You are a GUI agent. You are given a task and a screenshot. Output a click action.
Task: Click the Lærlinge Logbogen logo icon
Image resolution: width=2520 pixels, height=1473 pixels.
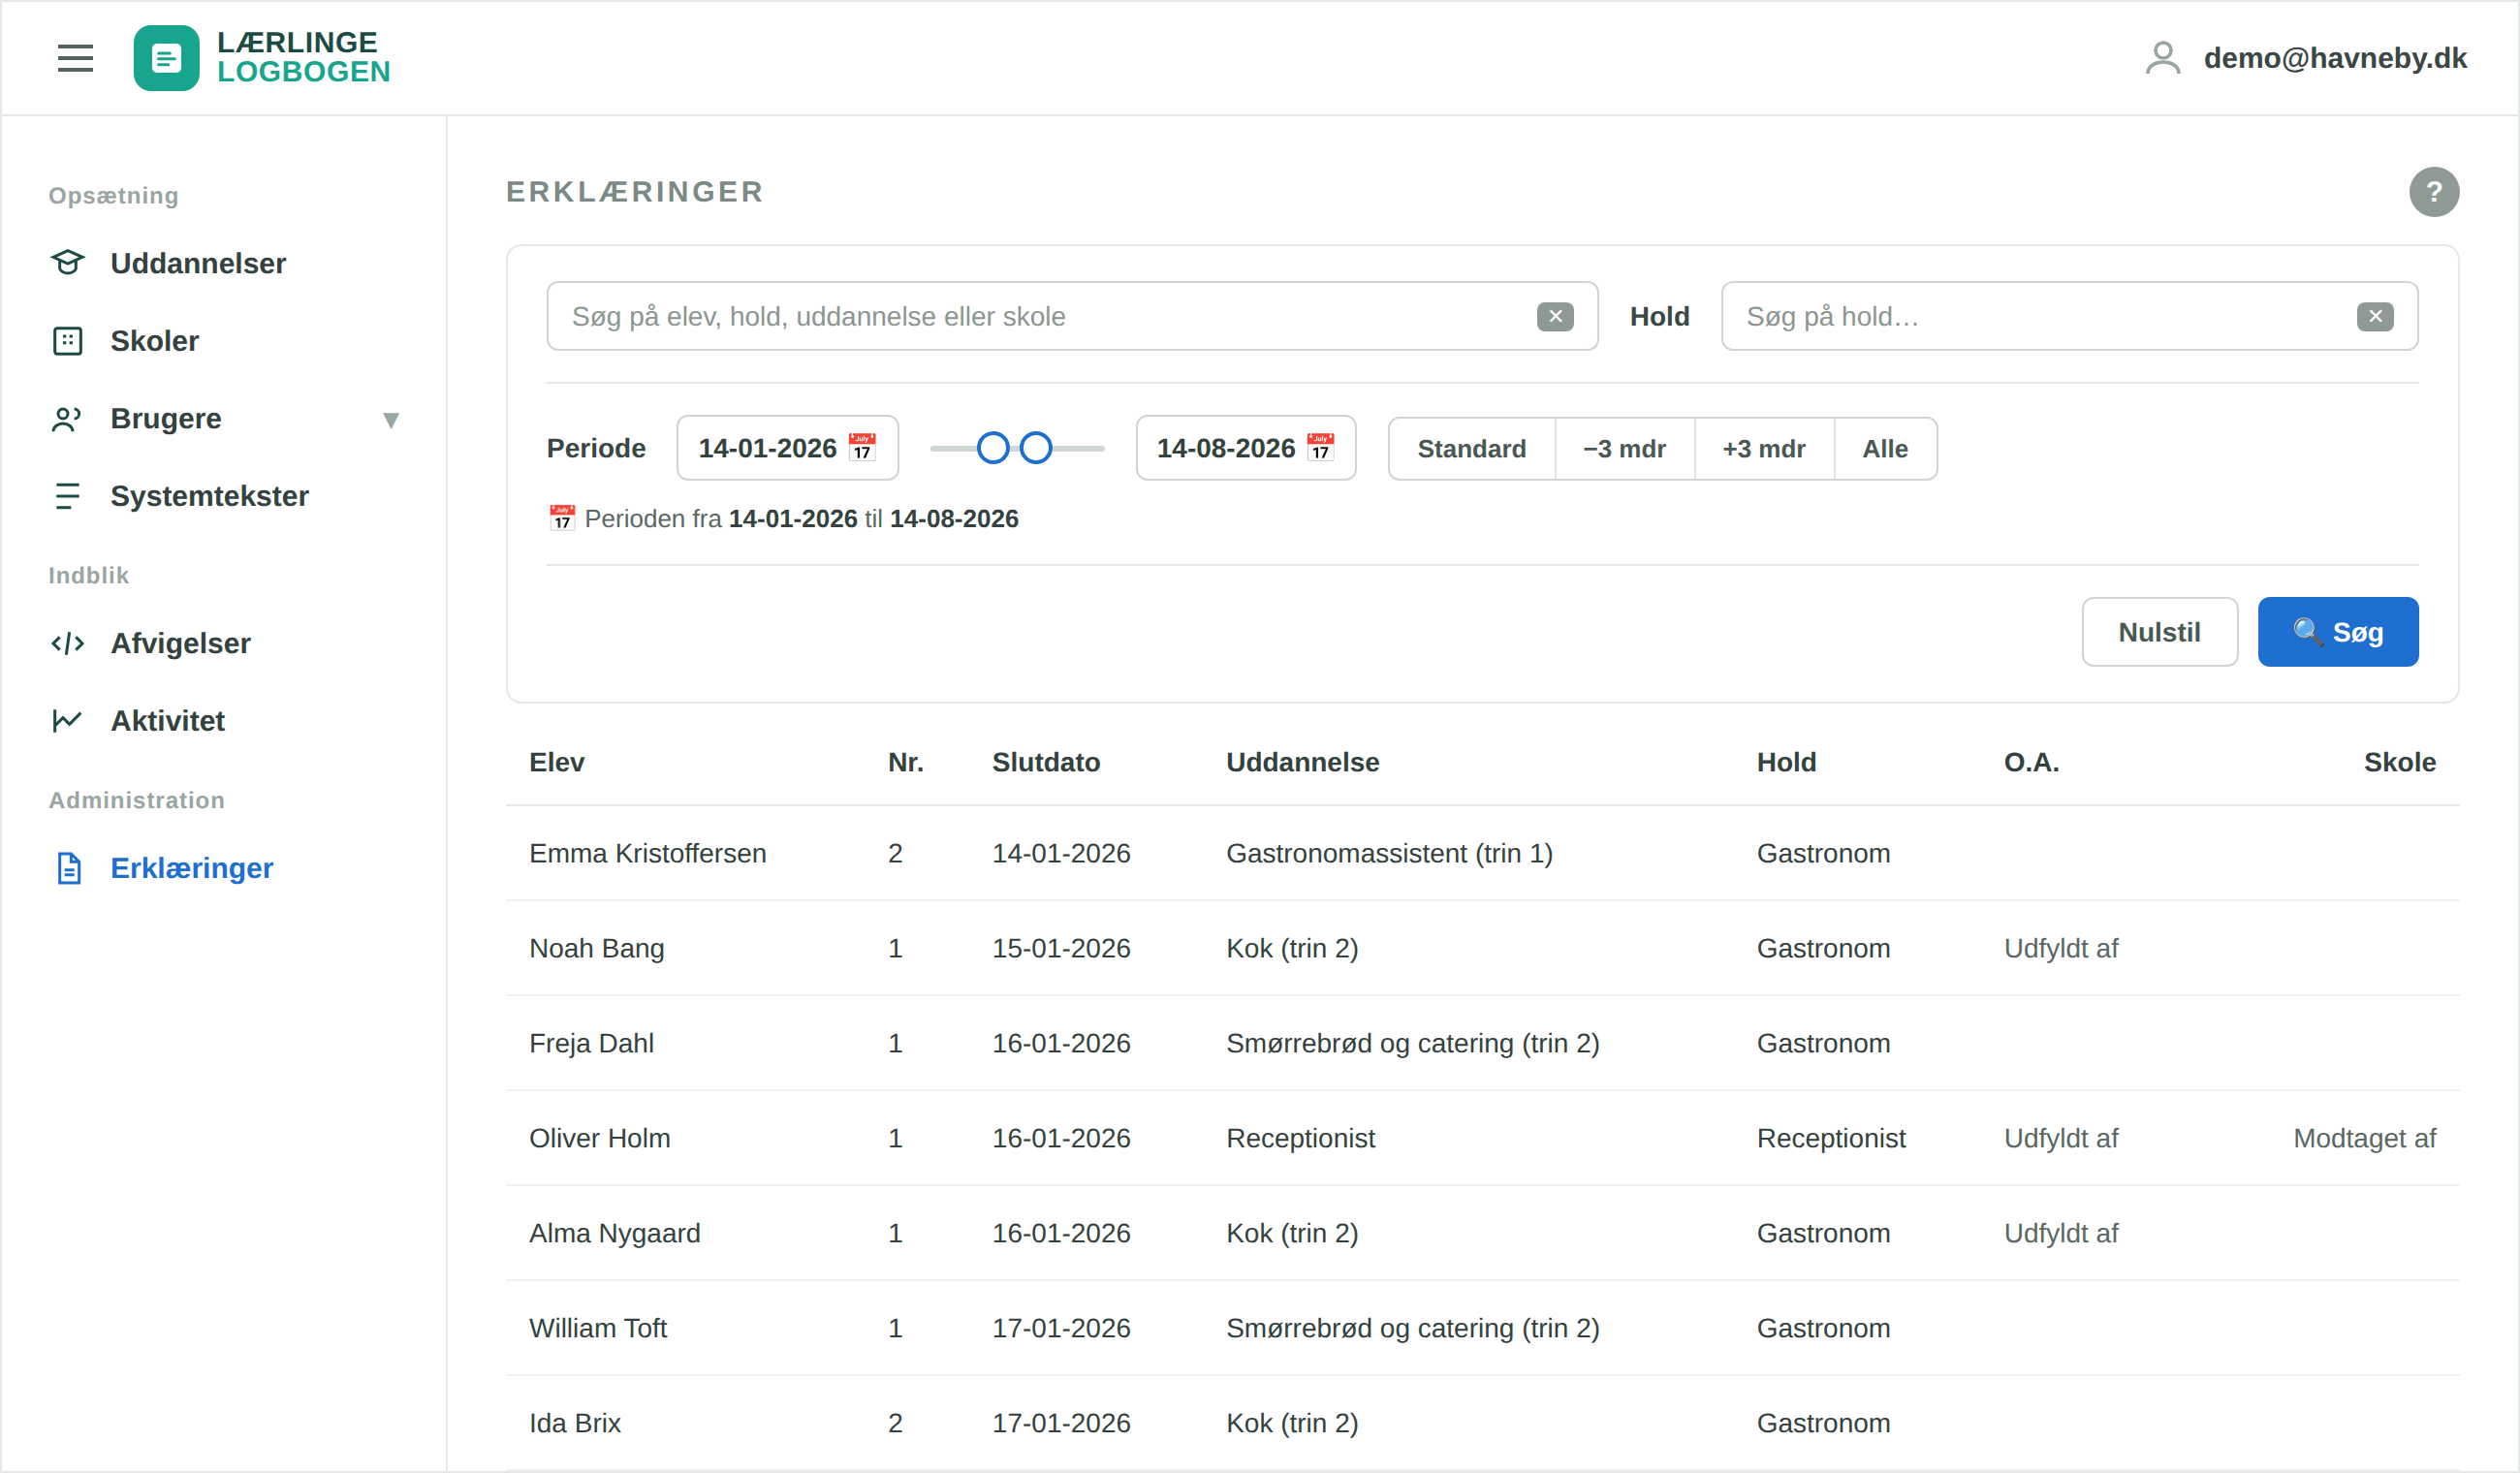coord(166,58)
